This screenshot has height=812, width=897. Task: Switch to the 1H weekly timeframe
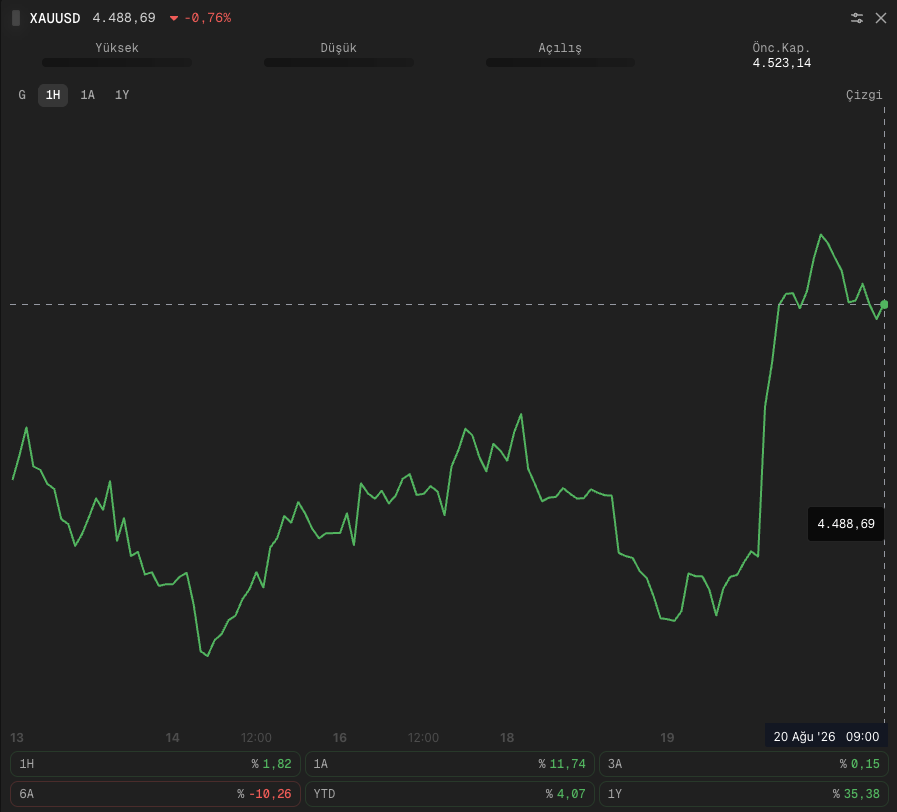pyautogui.click(x=53, y=95)
